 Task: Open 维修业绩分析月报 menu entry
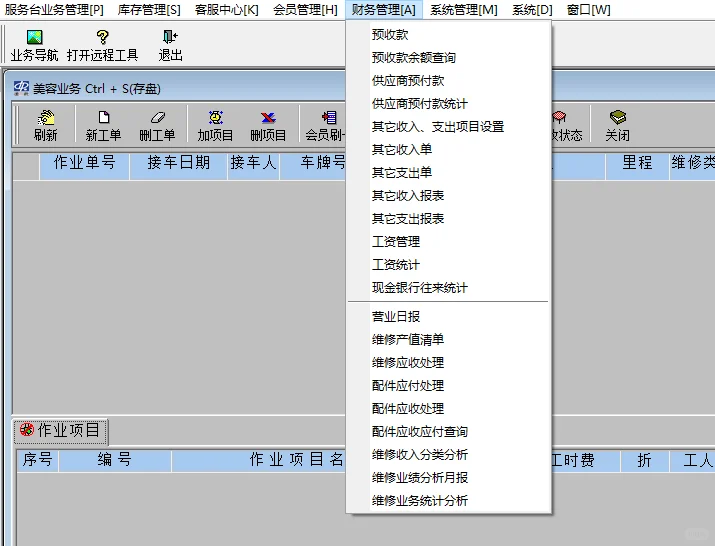[449, 478]
